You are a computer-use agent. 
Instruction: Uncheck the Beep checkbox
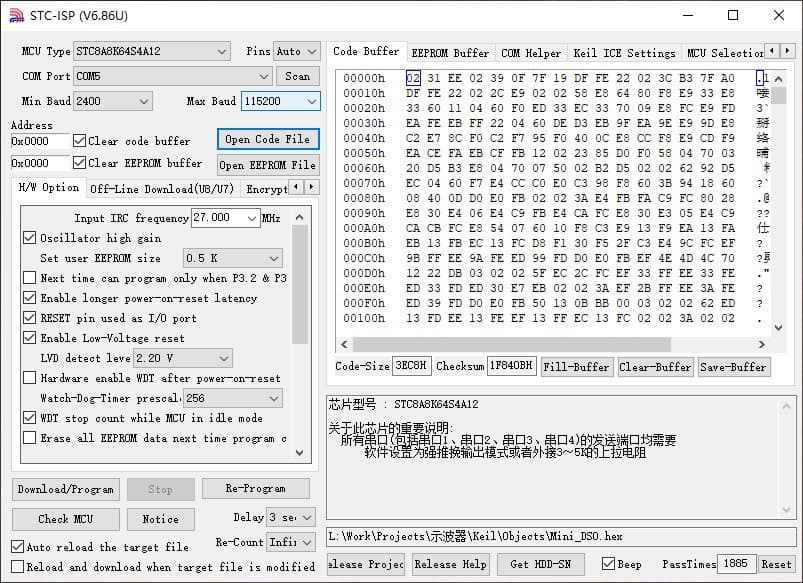tap(608, 564)
